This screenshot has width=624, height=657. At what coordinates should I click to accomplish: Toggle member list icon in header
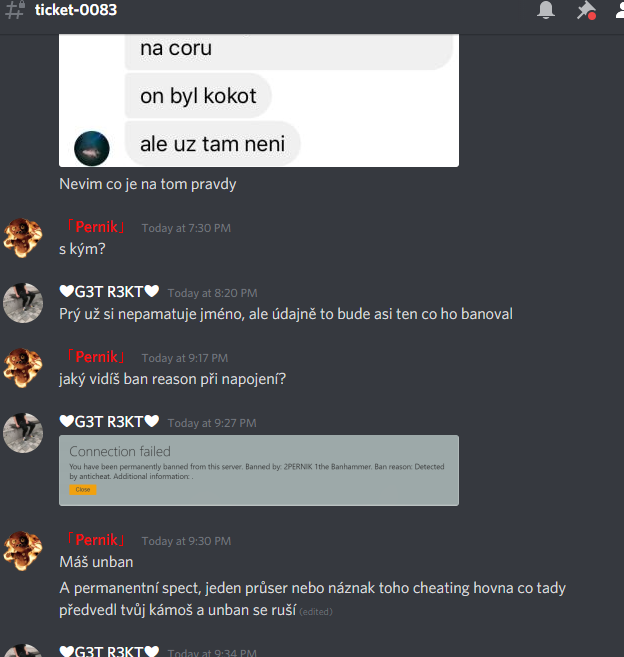click(x=620, y=10)
